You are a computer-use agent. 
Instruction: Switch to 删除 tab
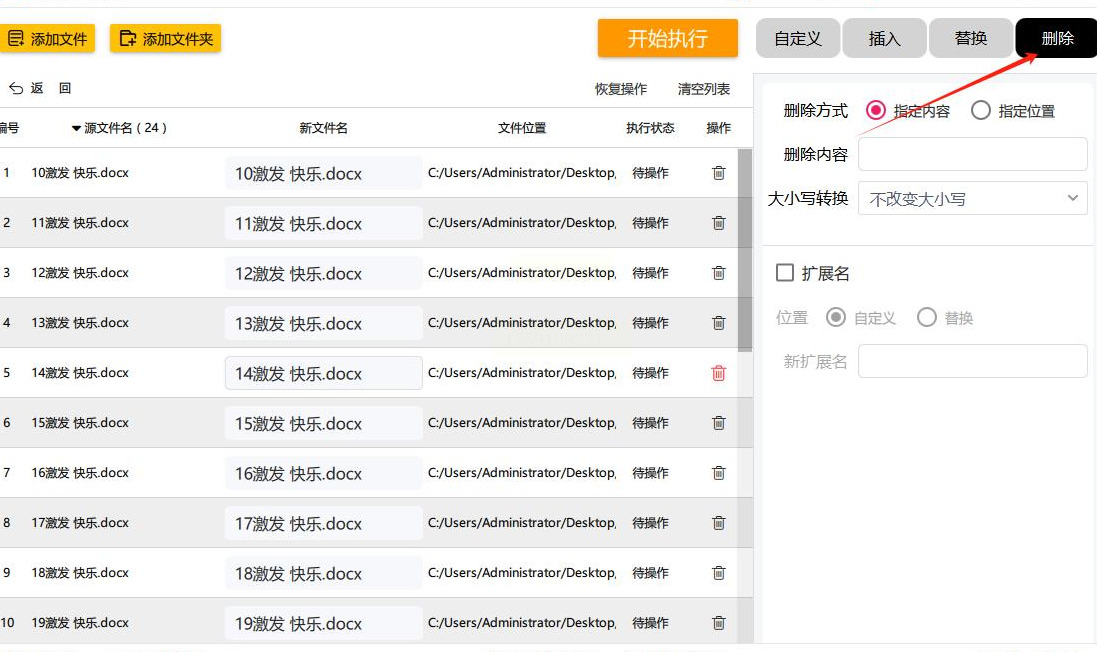[1056, 38]
